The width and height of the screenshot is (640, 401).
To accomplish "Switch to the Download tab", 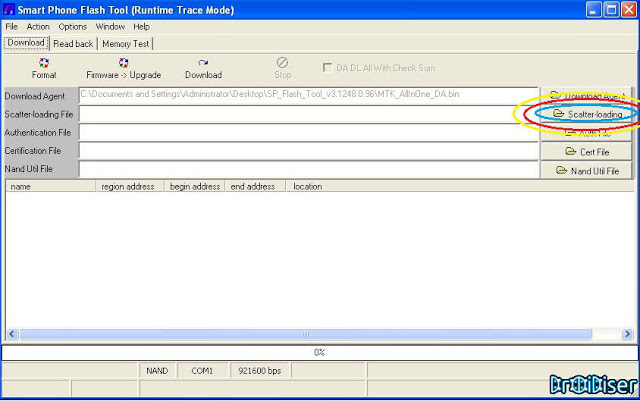I will [x=26, y=42].
